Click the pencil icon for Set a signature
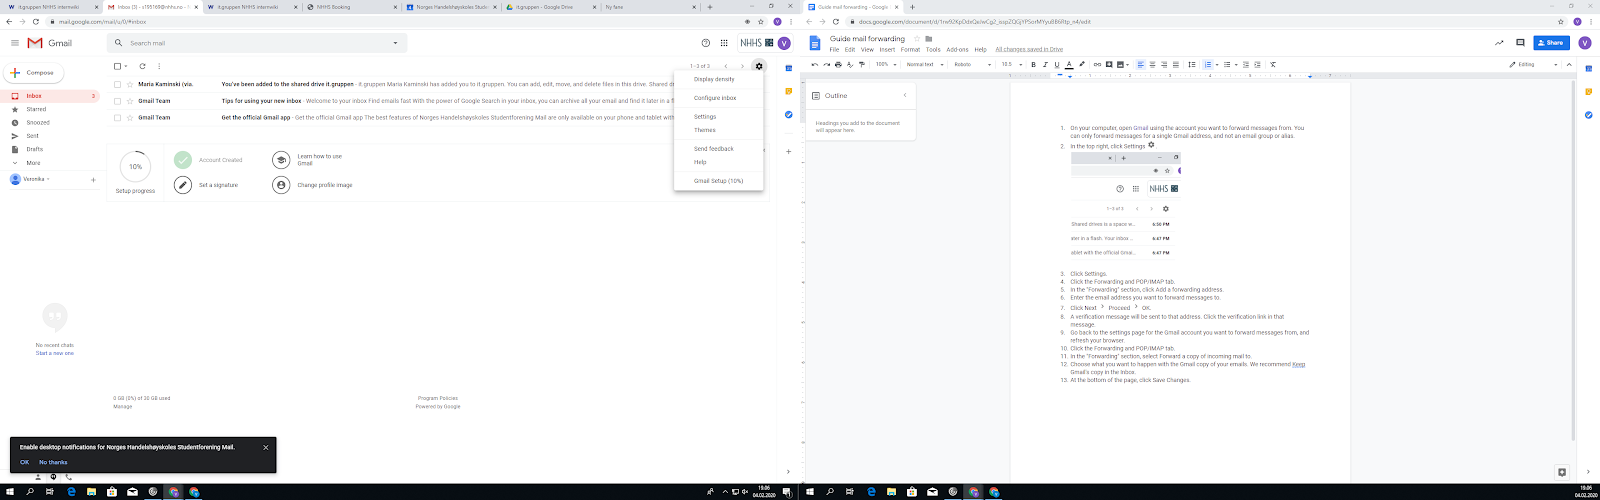1600x500 pixels. coord(183,185)
